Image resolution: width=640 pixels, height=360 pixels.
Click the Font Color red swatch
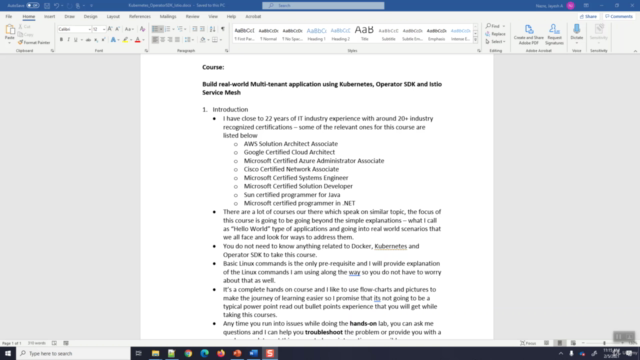(138, 40)
